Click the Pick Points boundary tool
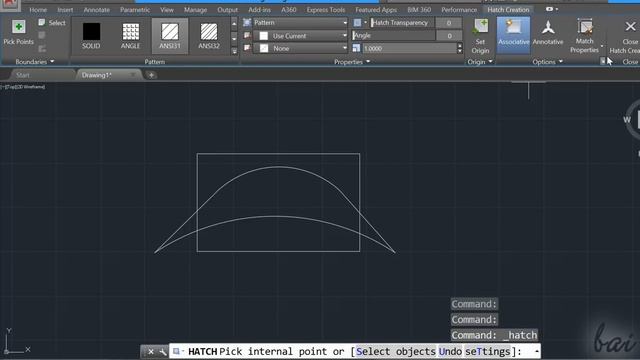This screenshot has height=360, width=640. [x=18, y=32]
